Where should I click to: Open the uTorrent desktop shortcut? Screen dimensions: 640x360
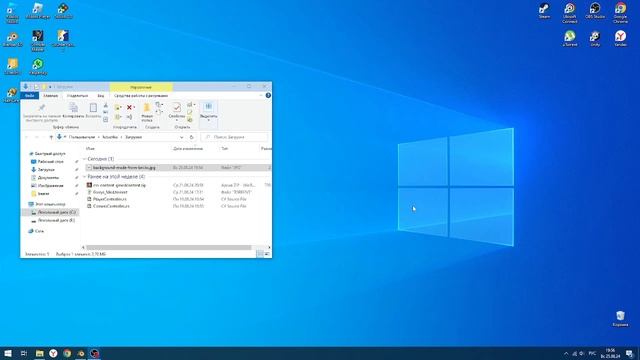pyautogui.click(x=569, y=38)
